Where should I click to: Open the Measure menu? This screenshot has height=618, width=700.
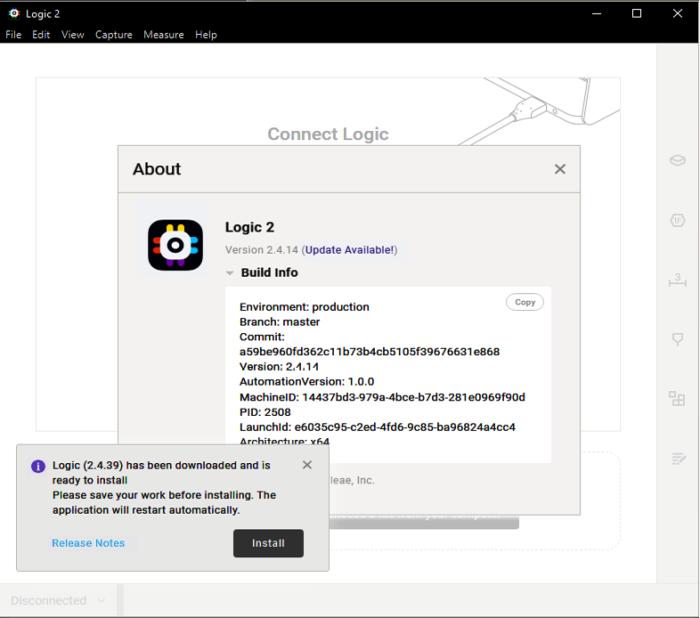click(163, 35)
